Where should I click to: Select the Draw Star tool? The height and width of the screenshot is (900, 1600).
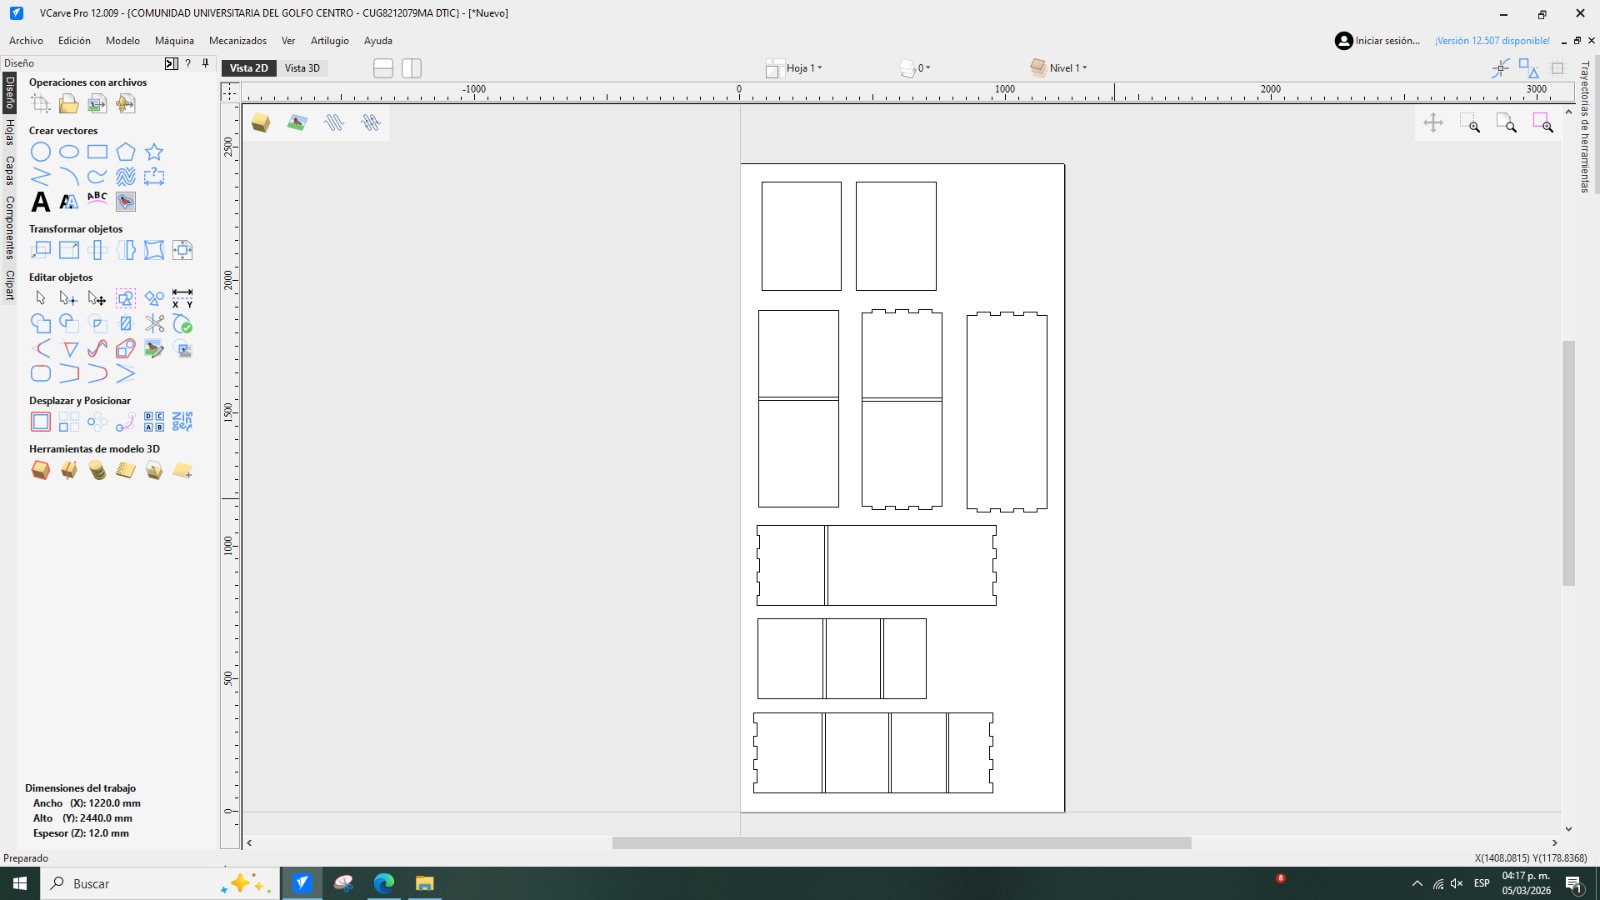pyautogui.click(x=152, y=152)
